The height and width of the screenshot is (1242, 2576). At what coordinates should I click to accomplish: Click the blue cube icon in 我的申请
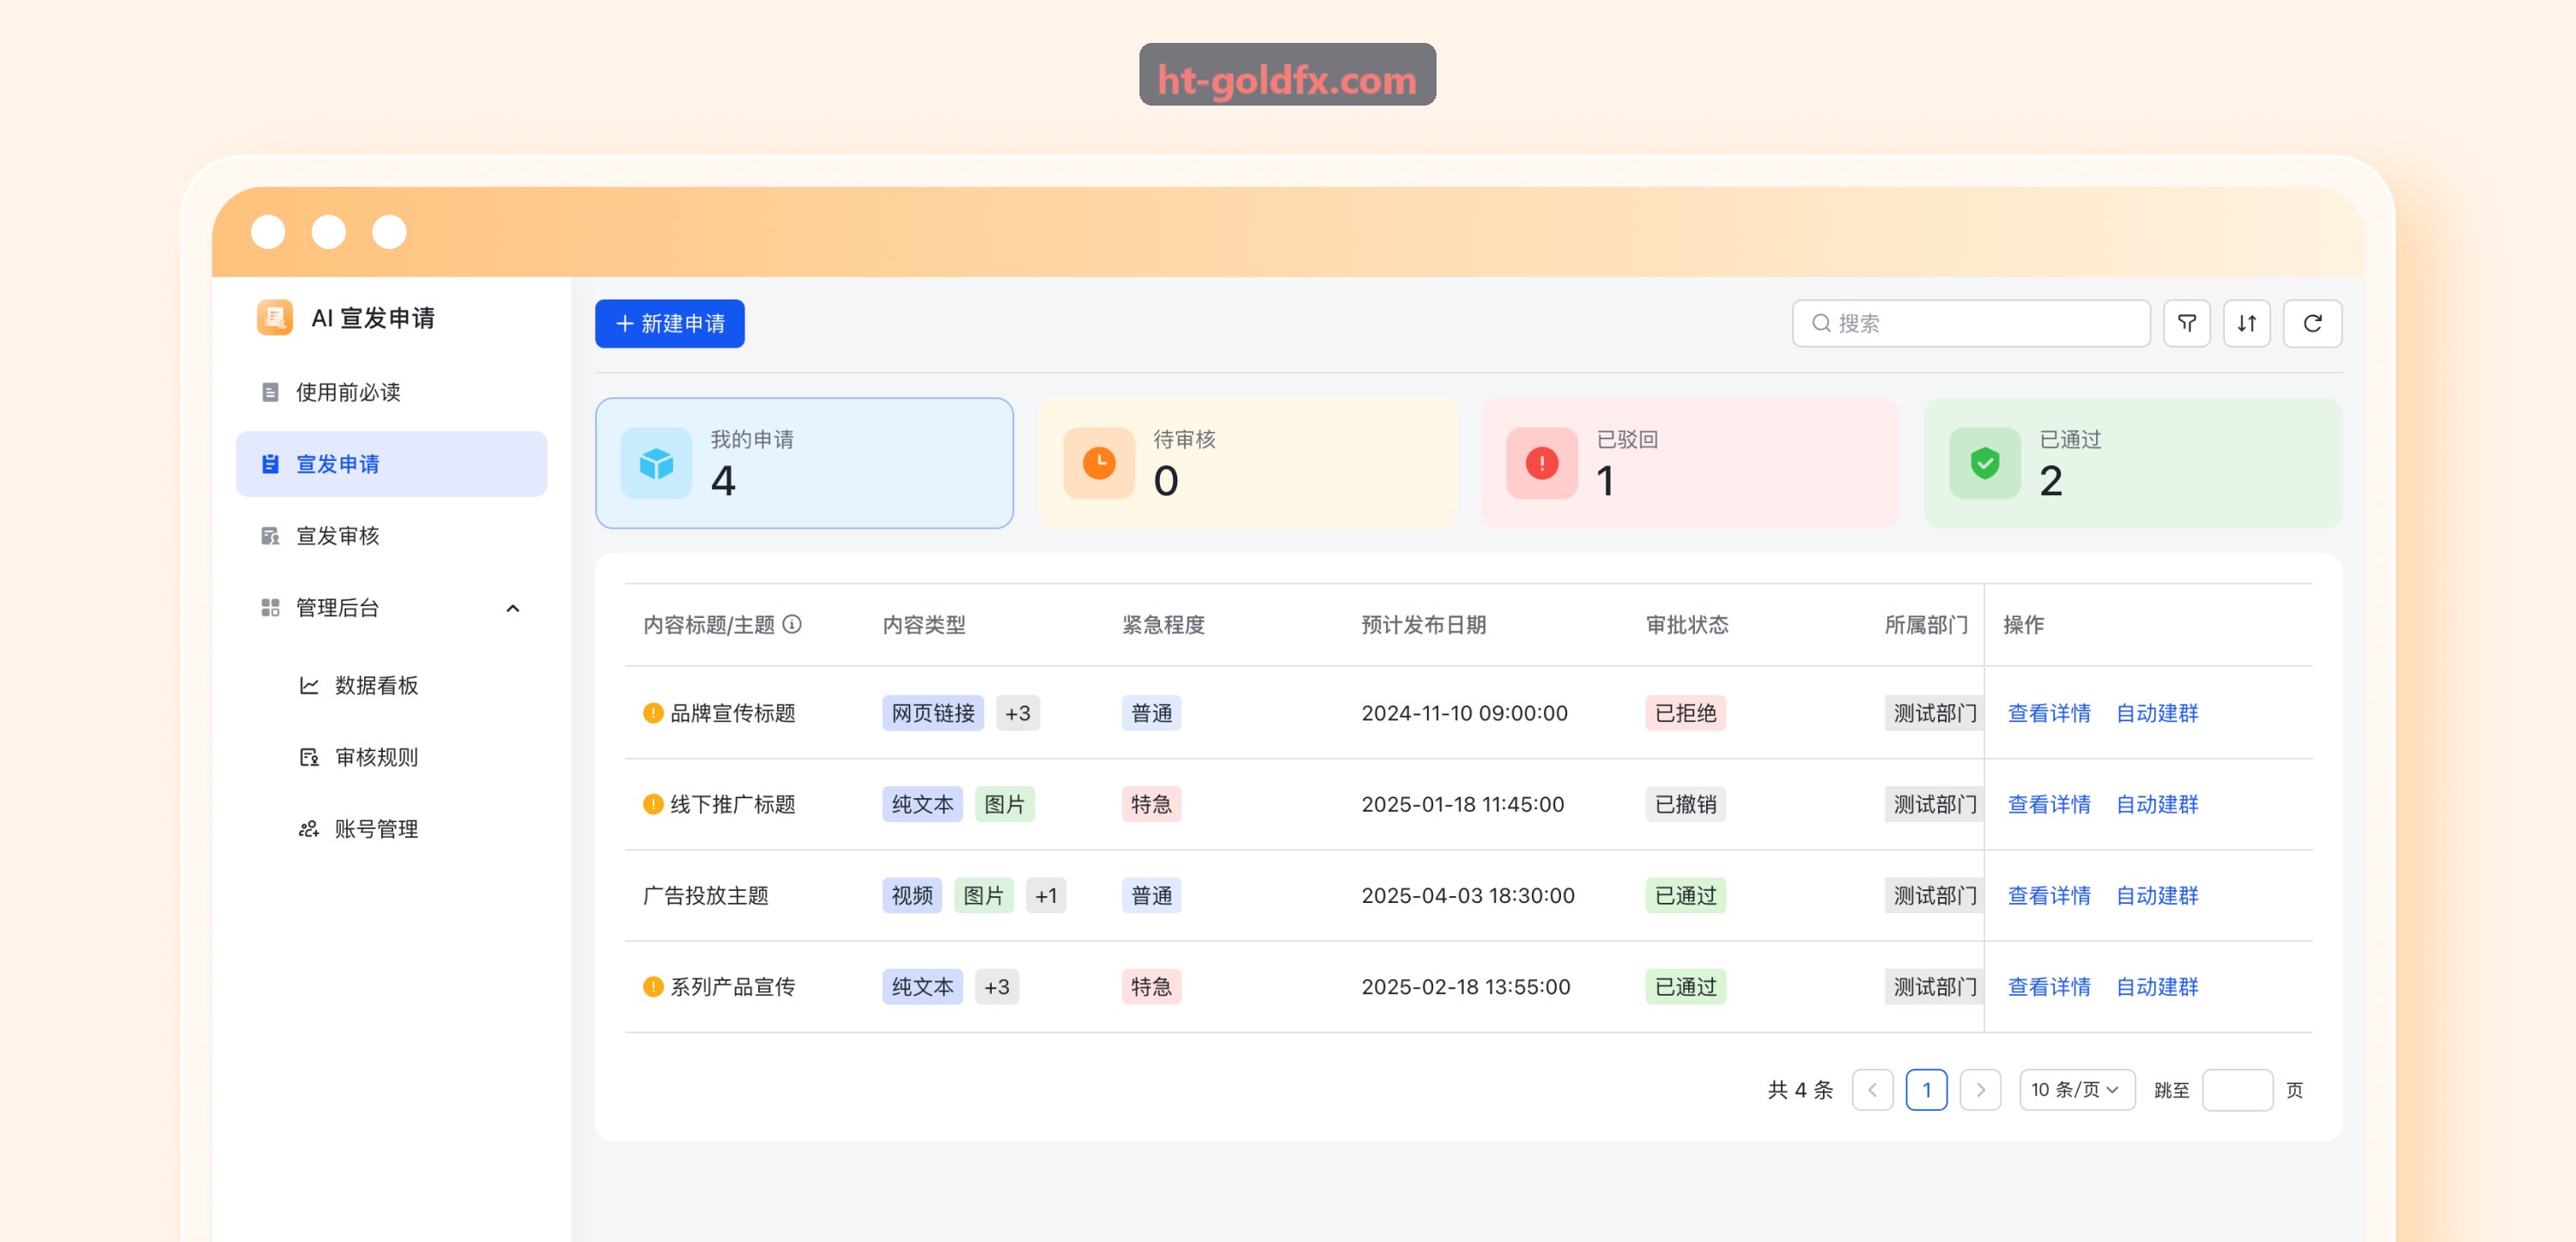tap(656, 463)
